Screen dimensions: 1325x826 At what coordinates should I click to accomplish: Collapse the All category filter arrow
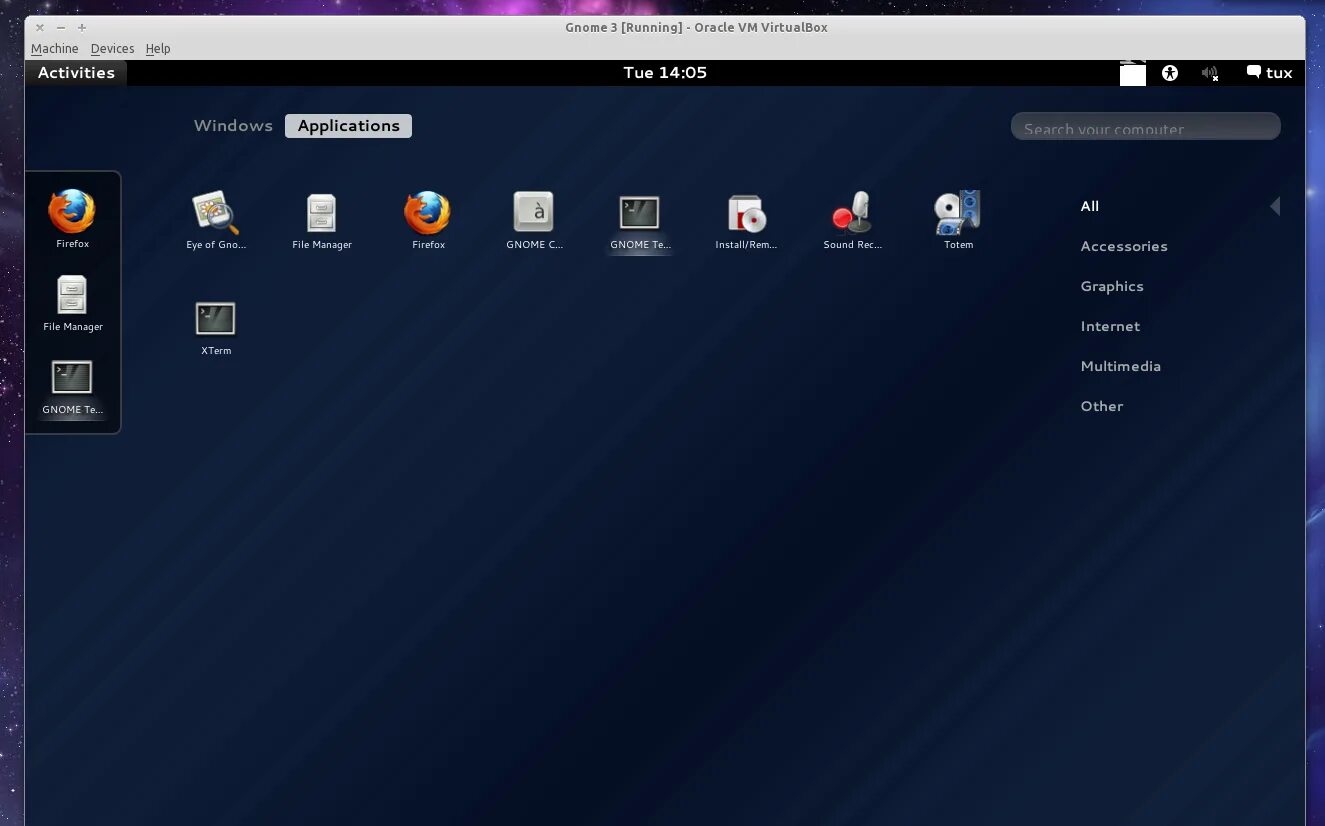coord(1275,205)
